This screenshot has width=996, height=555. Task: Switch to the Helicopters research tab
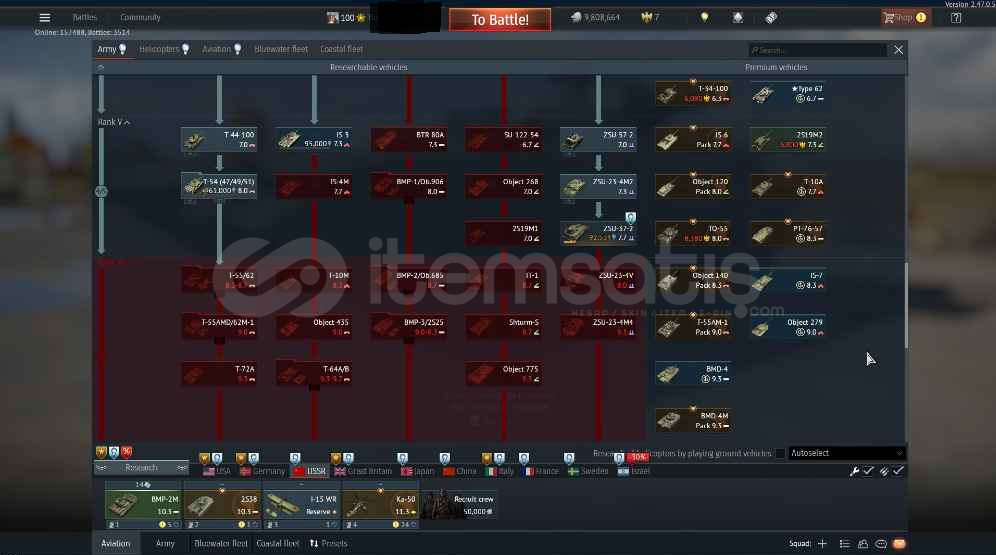tap(164, 49)
